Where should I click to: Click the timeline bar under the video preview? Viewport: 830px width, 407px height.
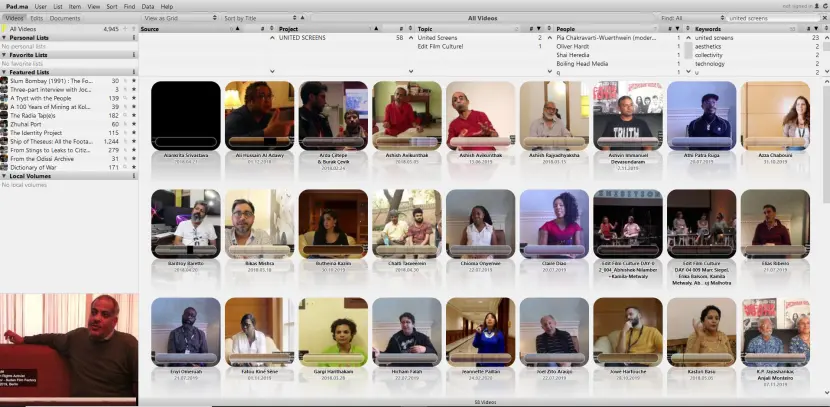tap(69, 400)
